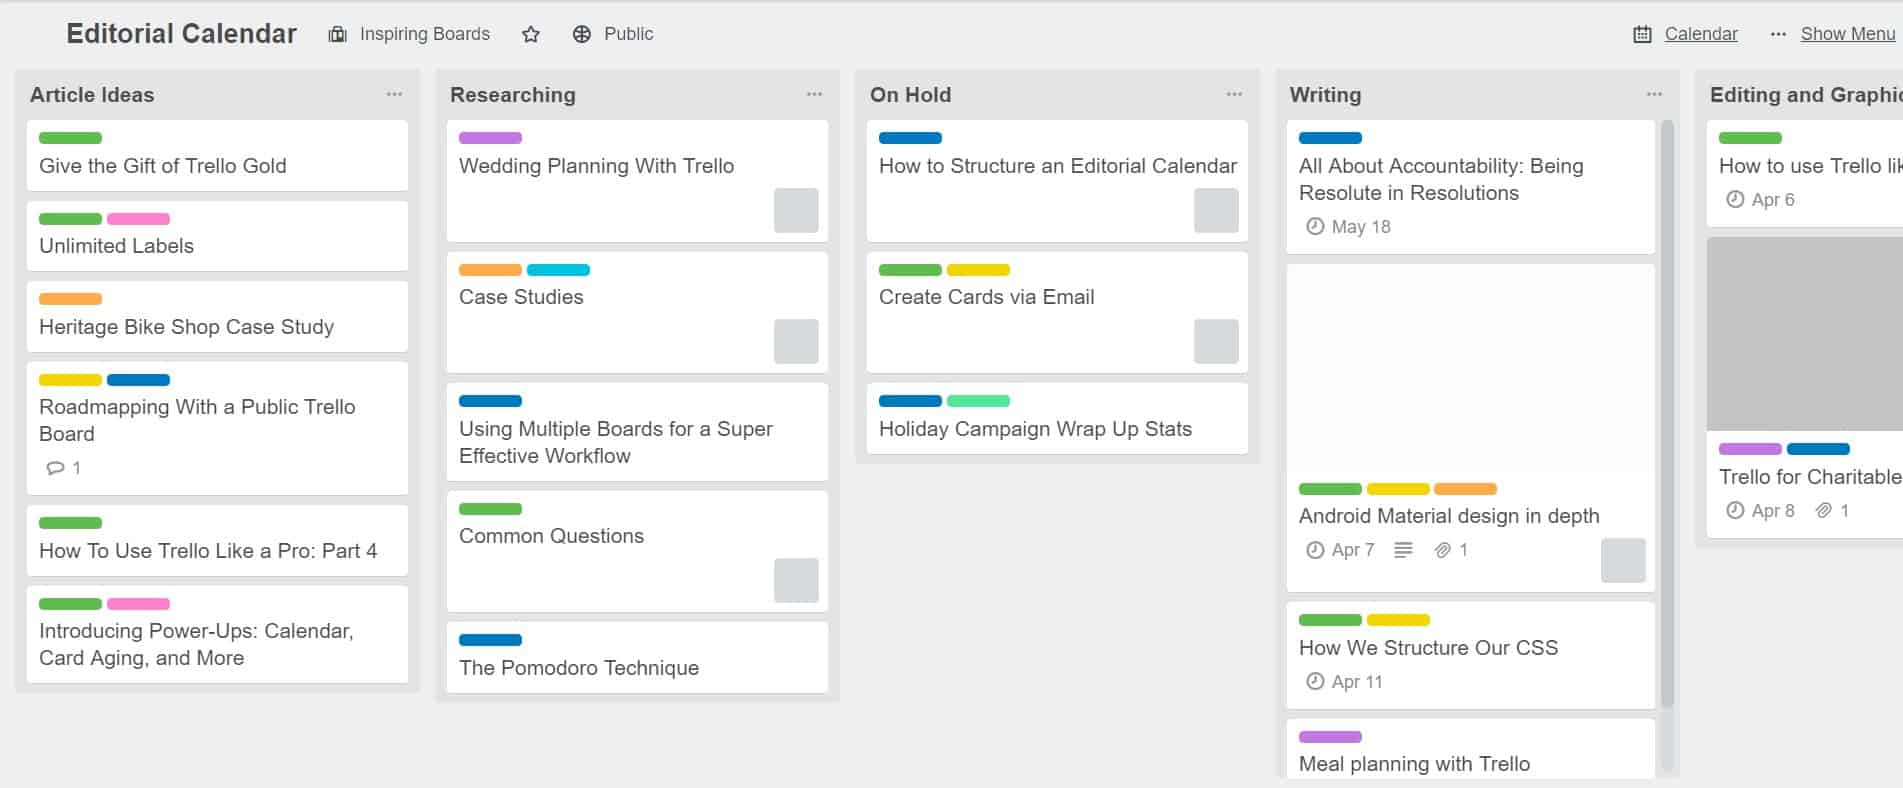Open the Article Ideas list menu
The height and width of the screenshot is (788, 1903).
[394, 94]
